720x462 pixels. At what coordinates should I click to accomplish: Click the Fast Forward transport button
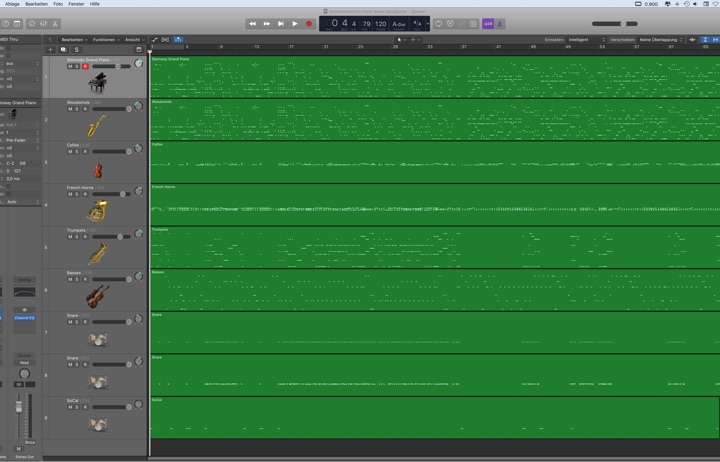pos(266,23)
